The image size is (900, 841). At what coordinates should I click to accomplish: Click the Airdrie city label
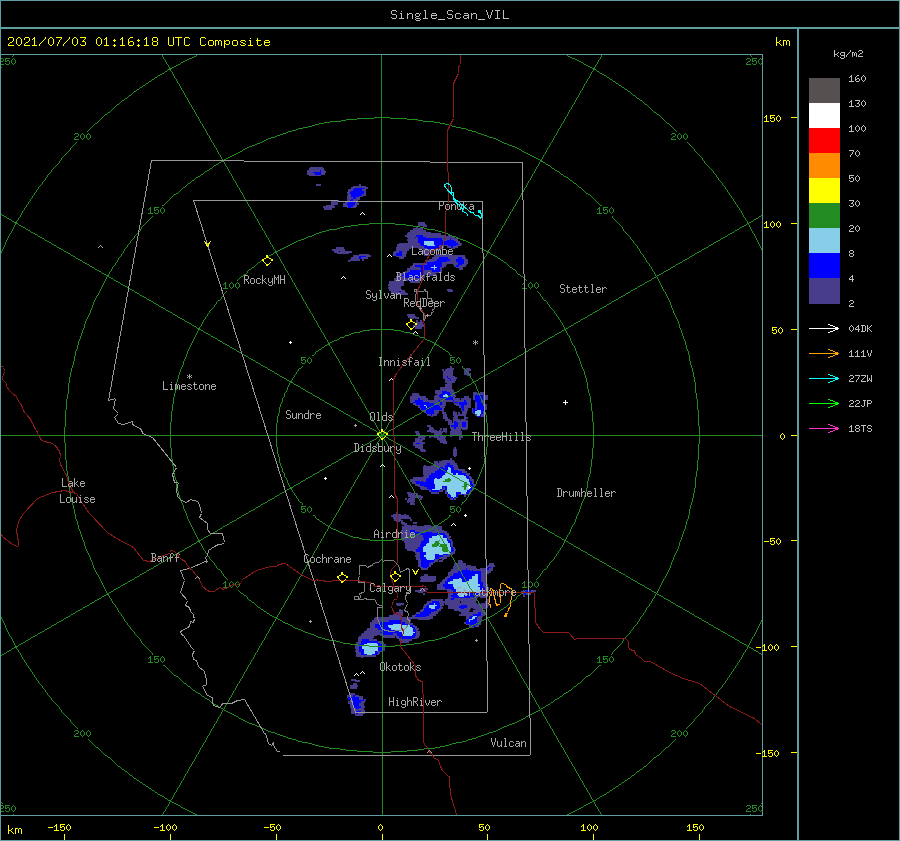click(x=394, y=534)
